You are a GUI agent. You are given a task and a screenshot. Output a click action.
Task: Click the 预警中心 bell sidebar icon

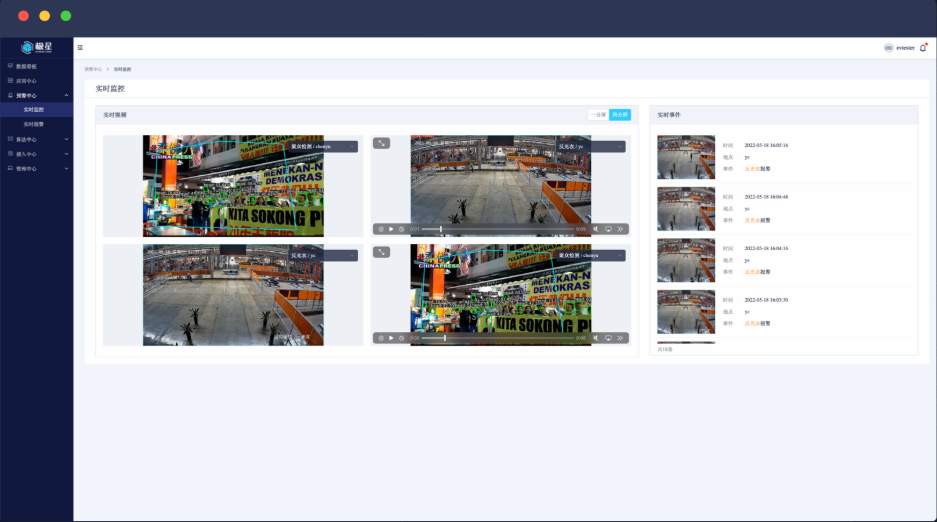point(10,95)
